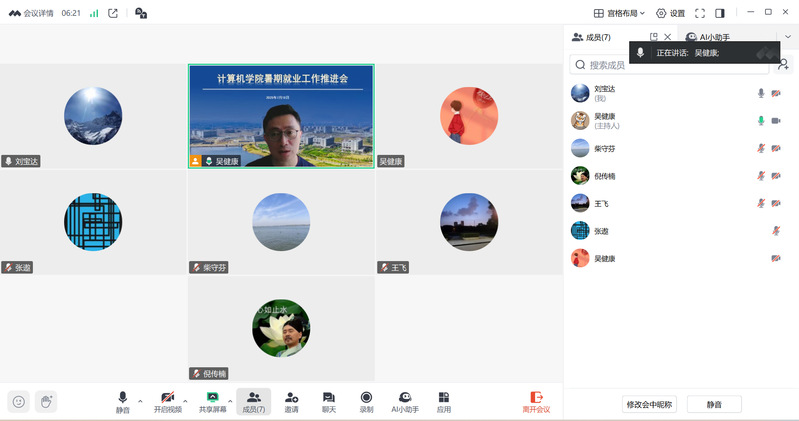
Task: Start 录制 recording
Action: pos(366,398)
